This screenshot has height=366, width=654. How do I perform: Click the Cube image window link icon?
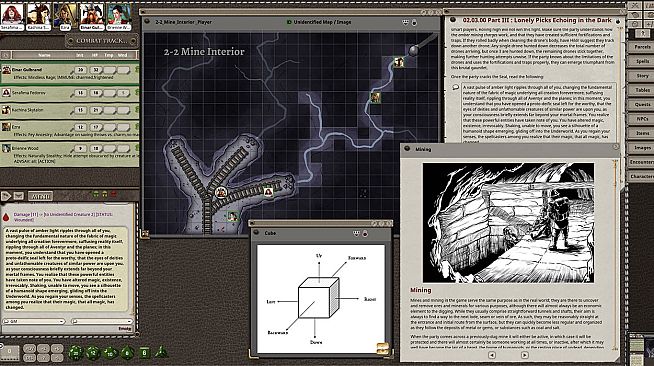(x=256, y=233)
